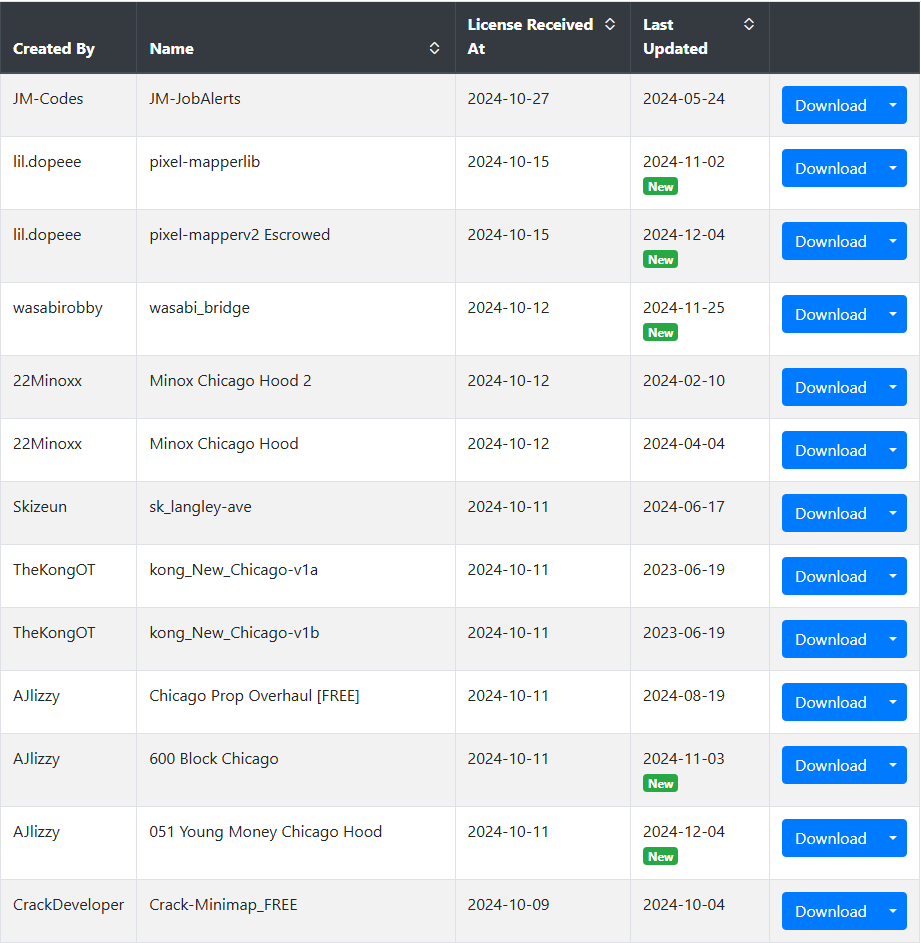Download Crack-Minimap_FREE asset
Viewport: 921px width, 943px height.
coord(831,911)
